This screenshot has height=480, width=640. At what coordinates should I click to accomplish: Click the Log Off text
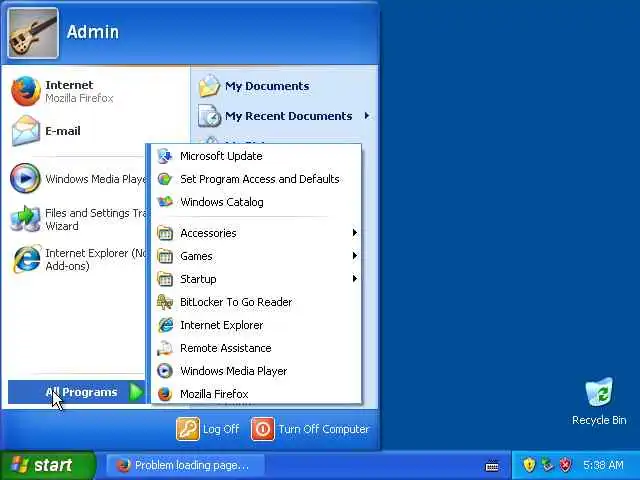[x=221, y=429]
